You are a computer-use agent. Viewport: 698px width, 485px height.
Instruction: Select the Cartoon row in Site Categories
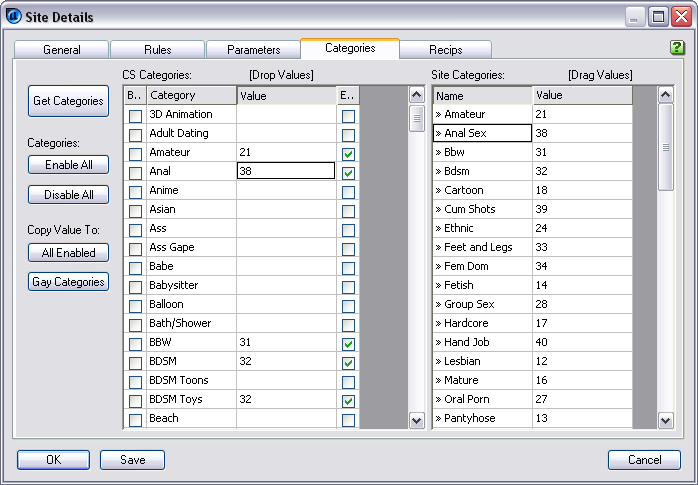coord(482,190)
